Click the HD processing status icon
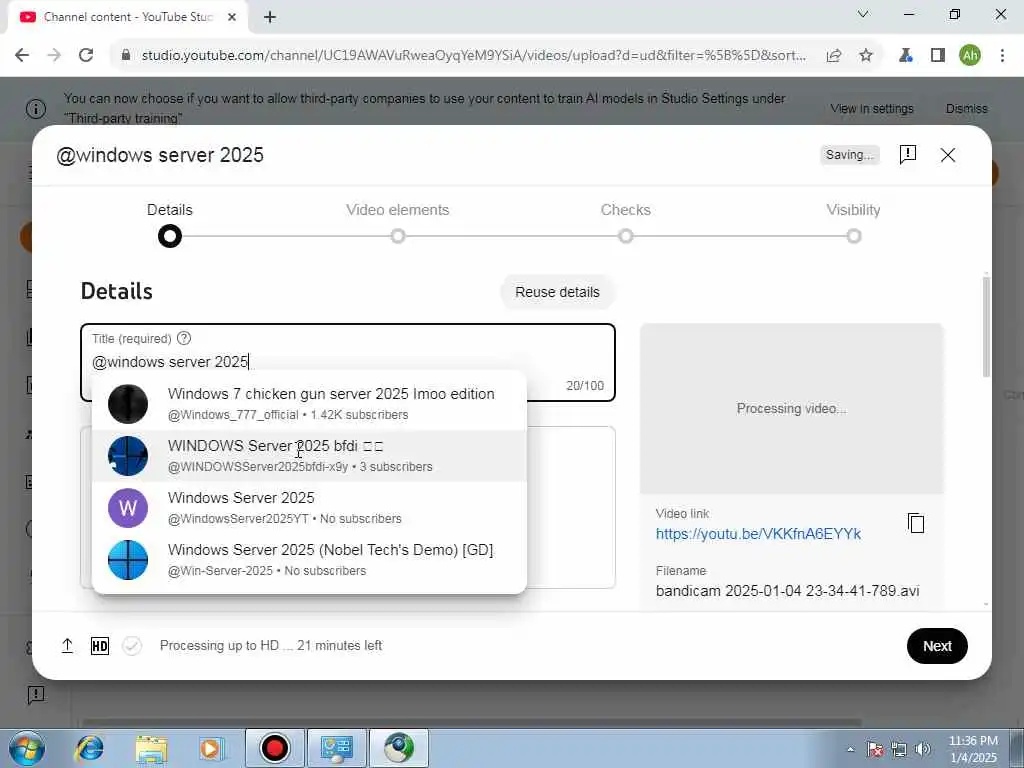This screenshot has height=768, width=1024. click(100, 646)
